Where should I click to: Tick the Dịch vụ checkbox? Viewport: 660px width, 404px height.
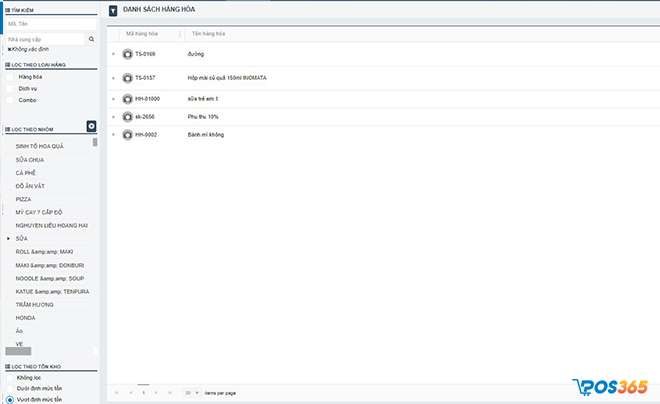[x=10, y=89]
